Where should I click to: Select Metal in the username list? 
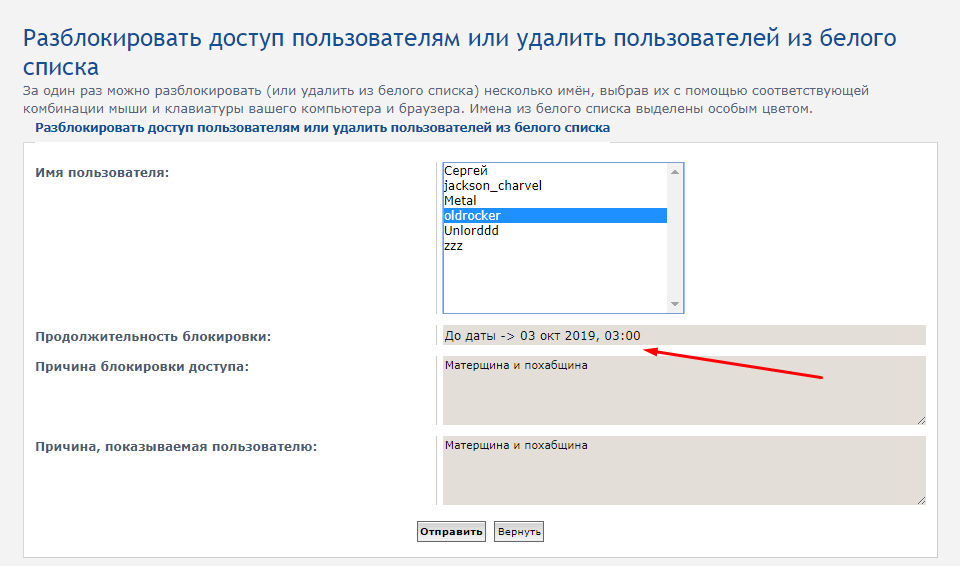coord(555,201)
